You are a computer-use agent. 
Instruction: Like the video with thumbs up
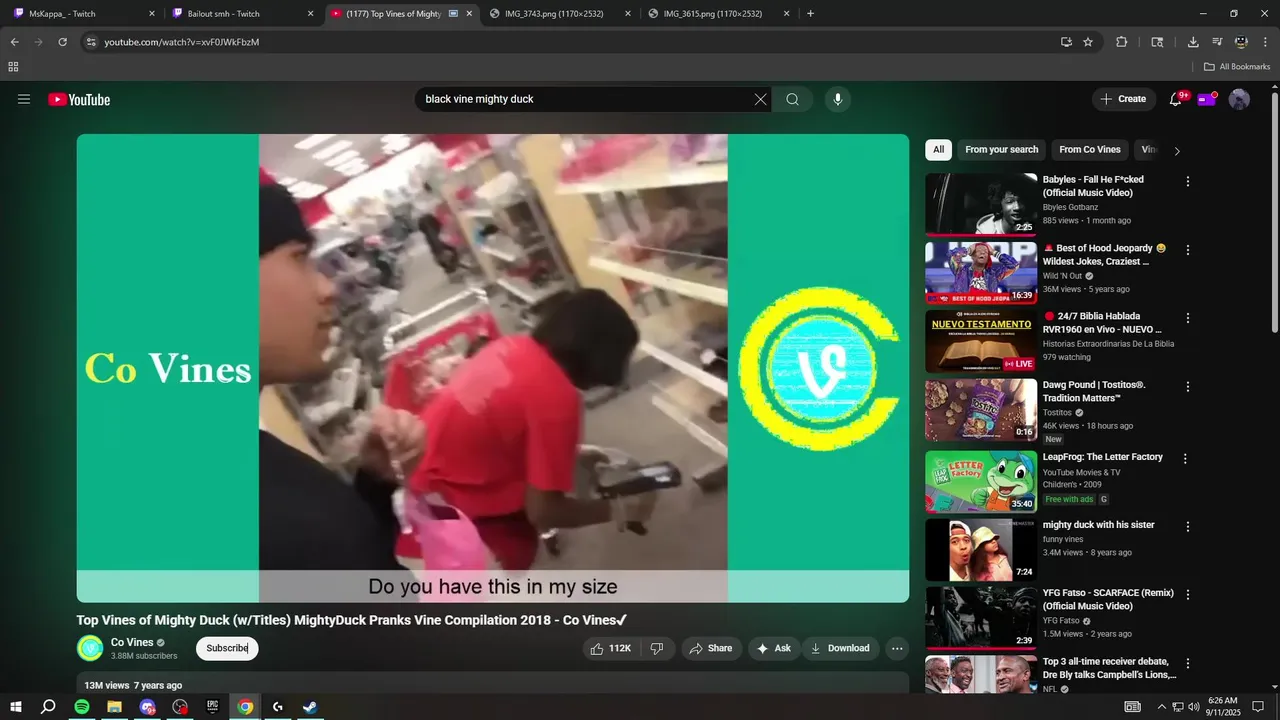(611, 648)
